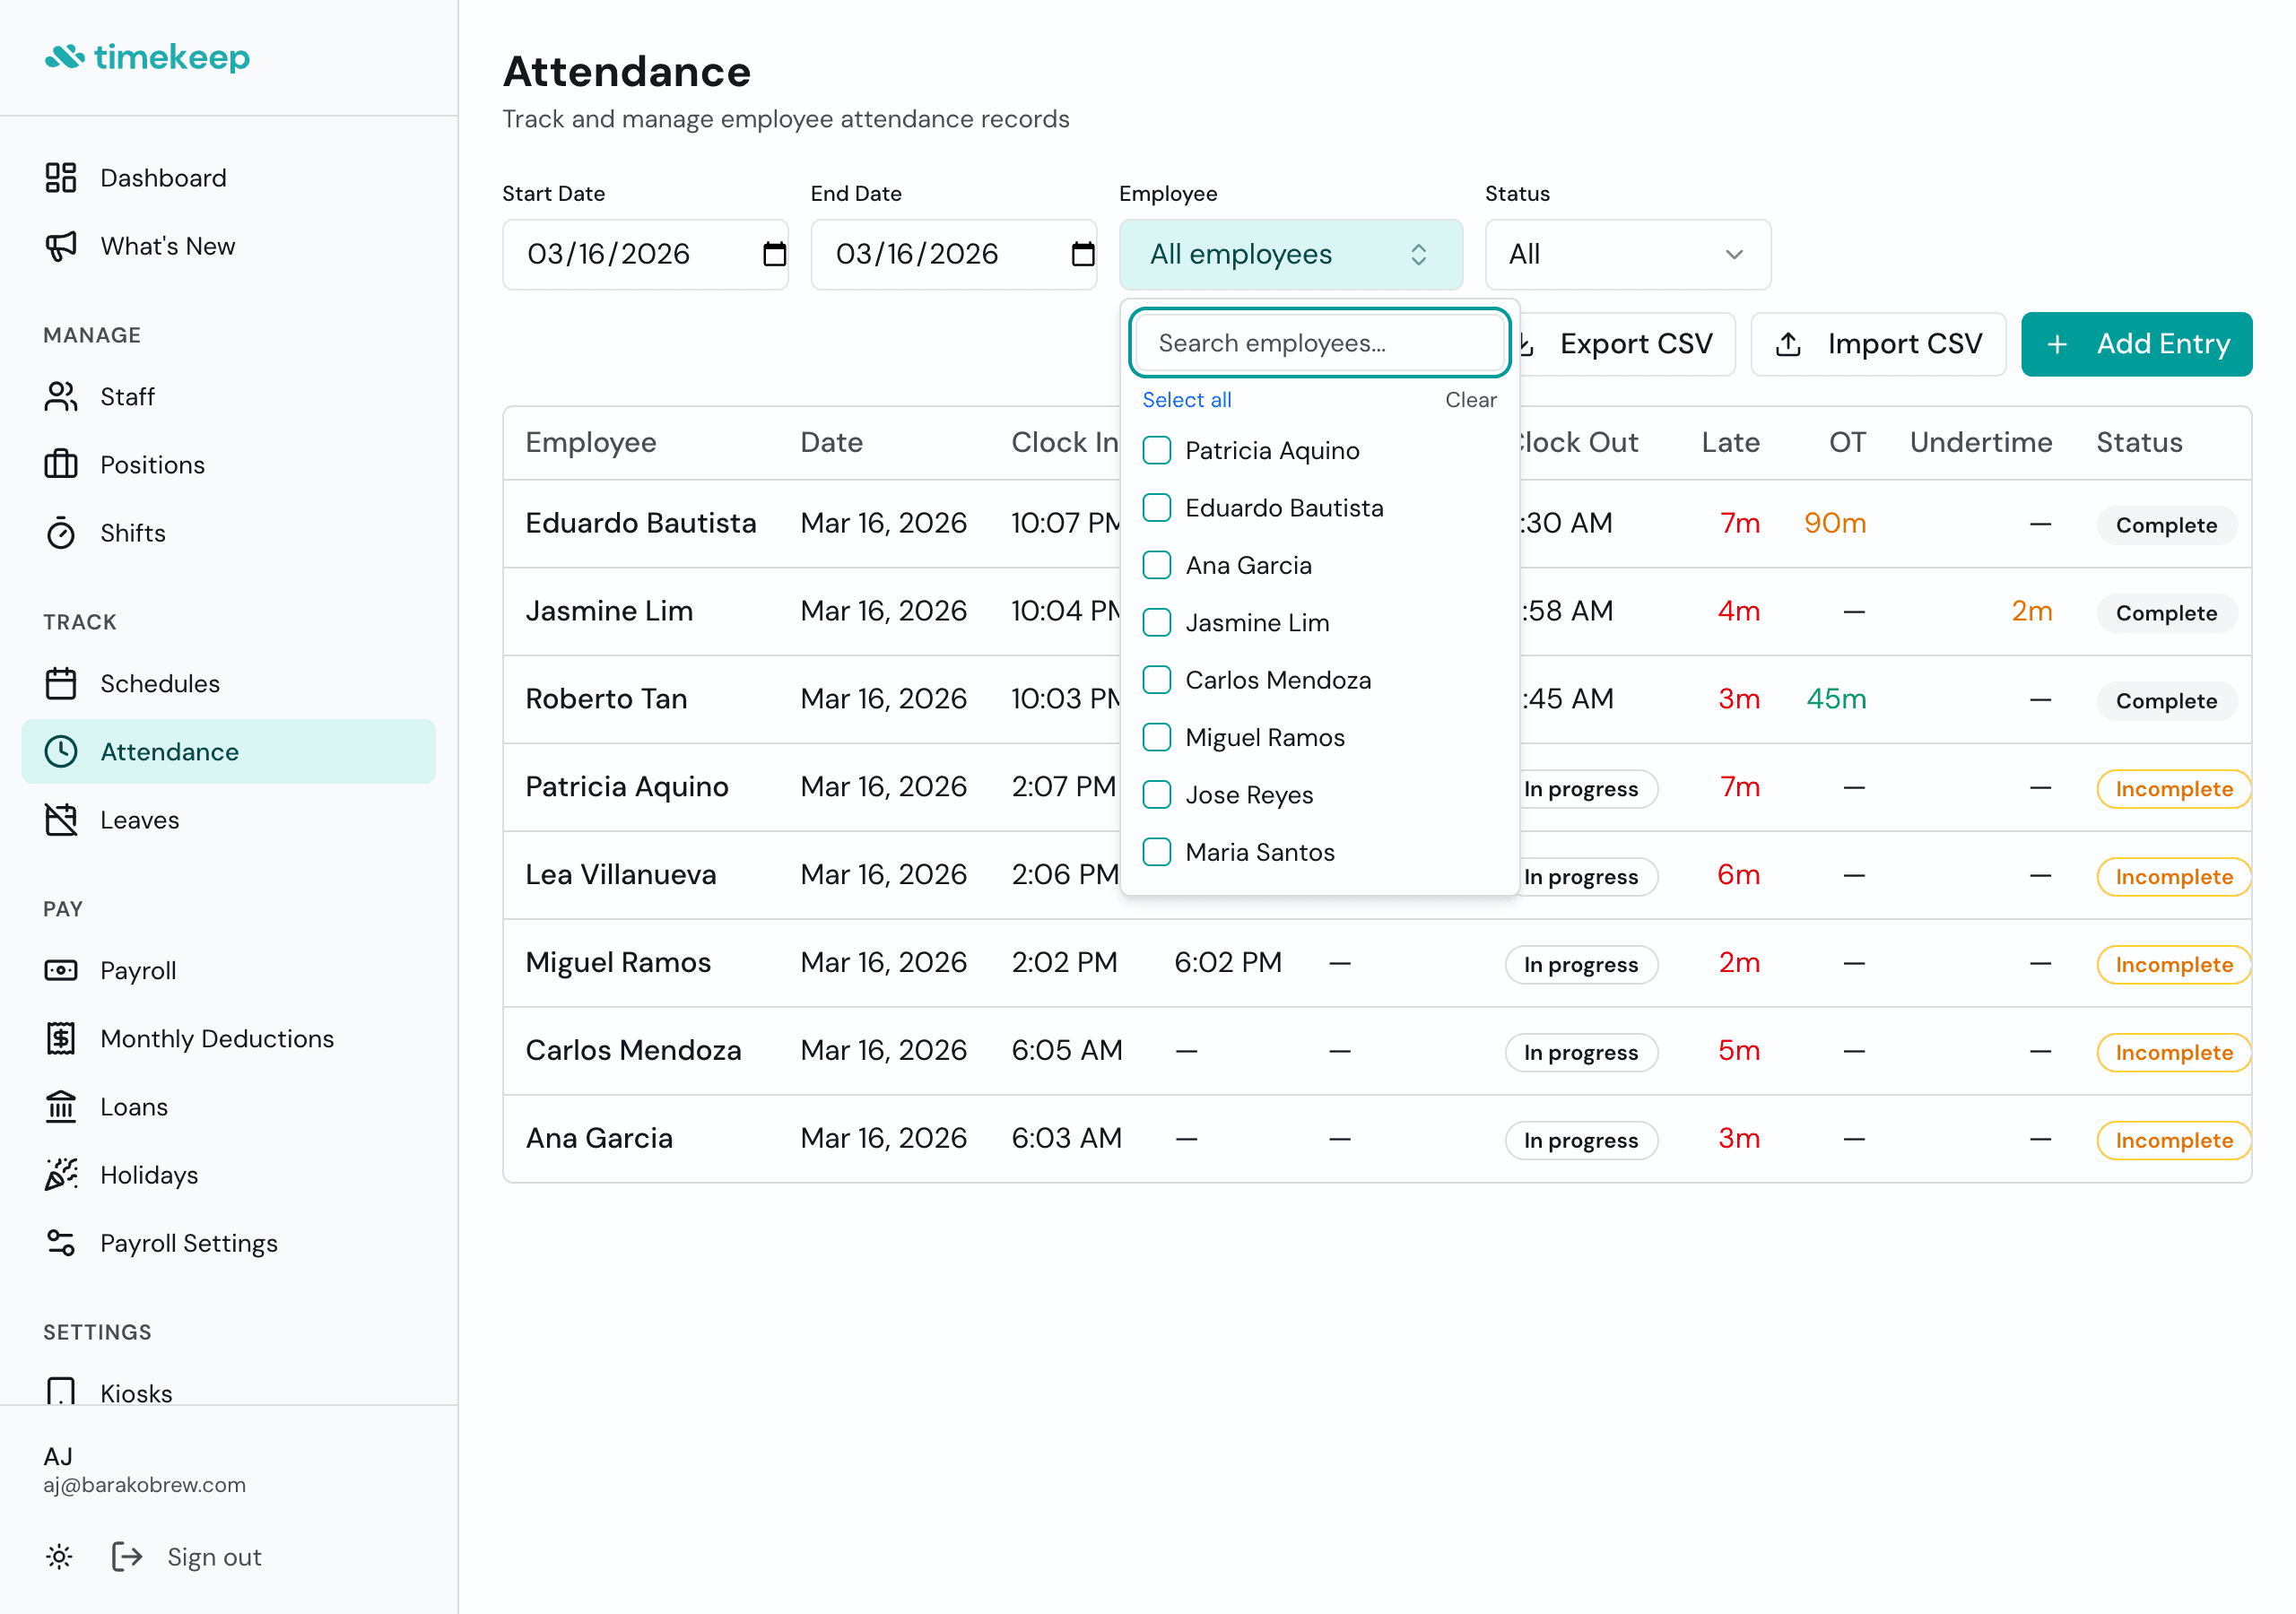Open the Dashboard from sidebar
This screenshot has height=1614, width=2296.
pos(163,177)
